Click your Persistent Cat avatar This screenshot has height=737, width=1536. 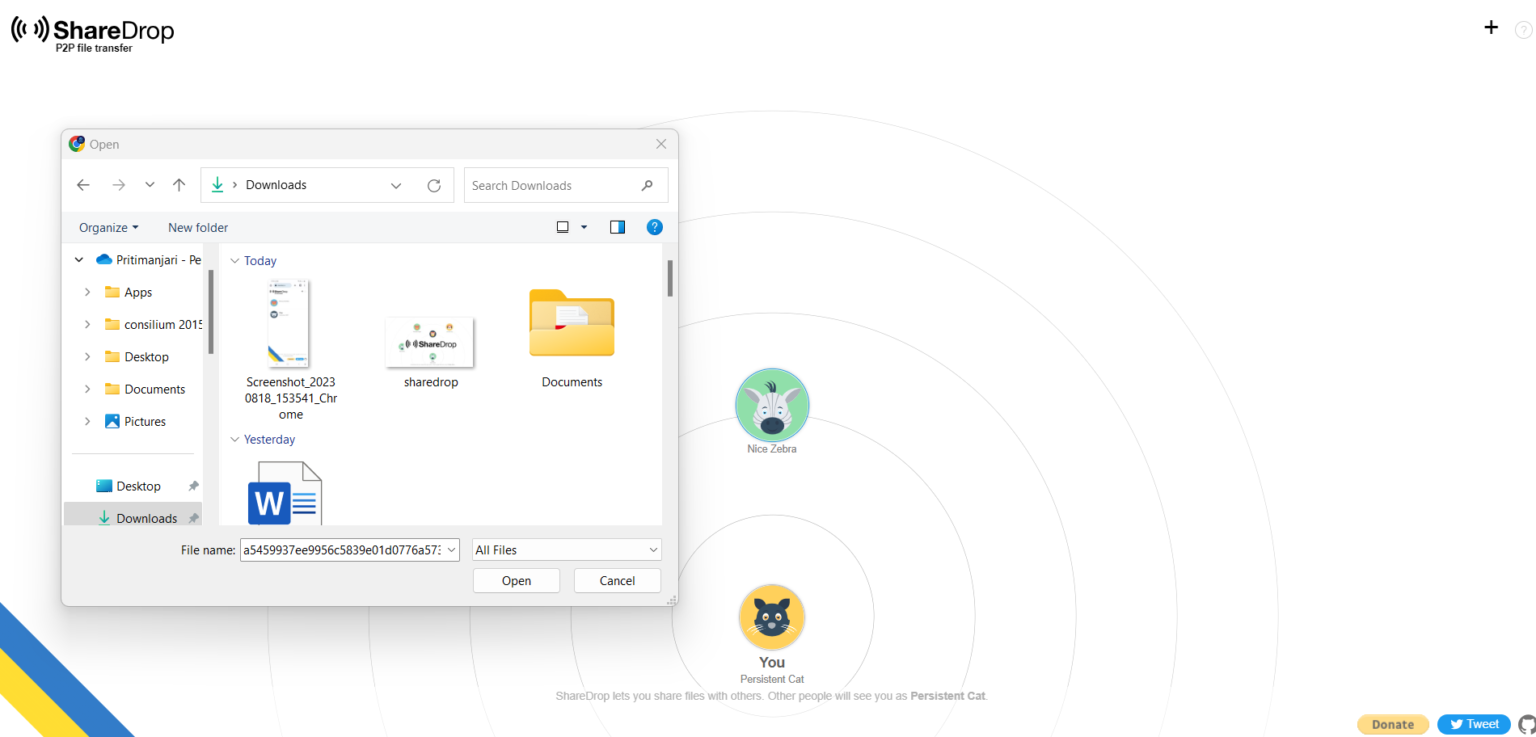pyautogui.click(x=771, y=617)
